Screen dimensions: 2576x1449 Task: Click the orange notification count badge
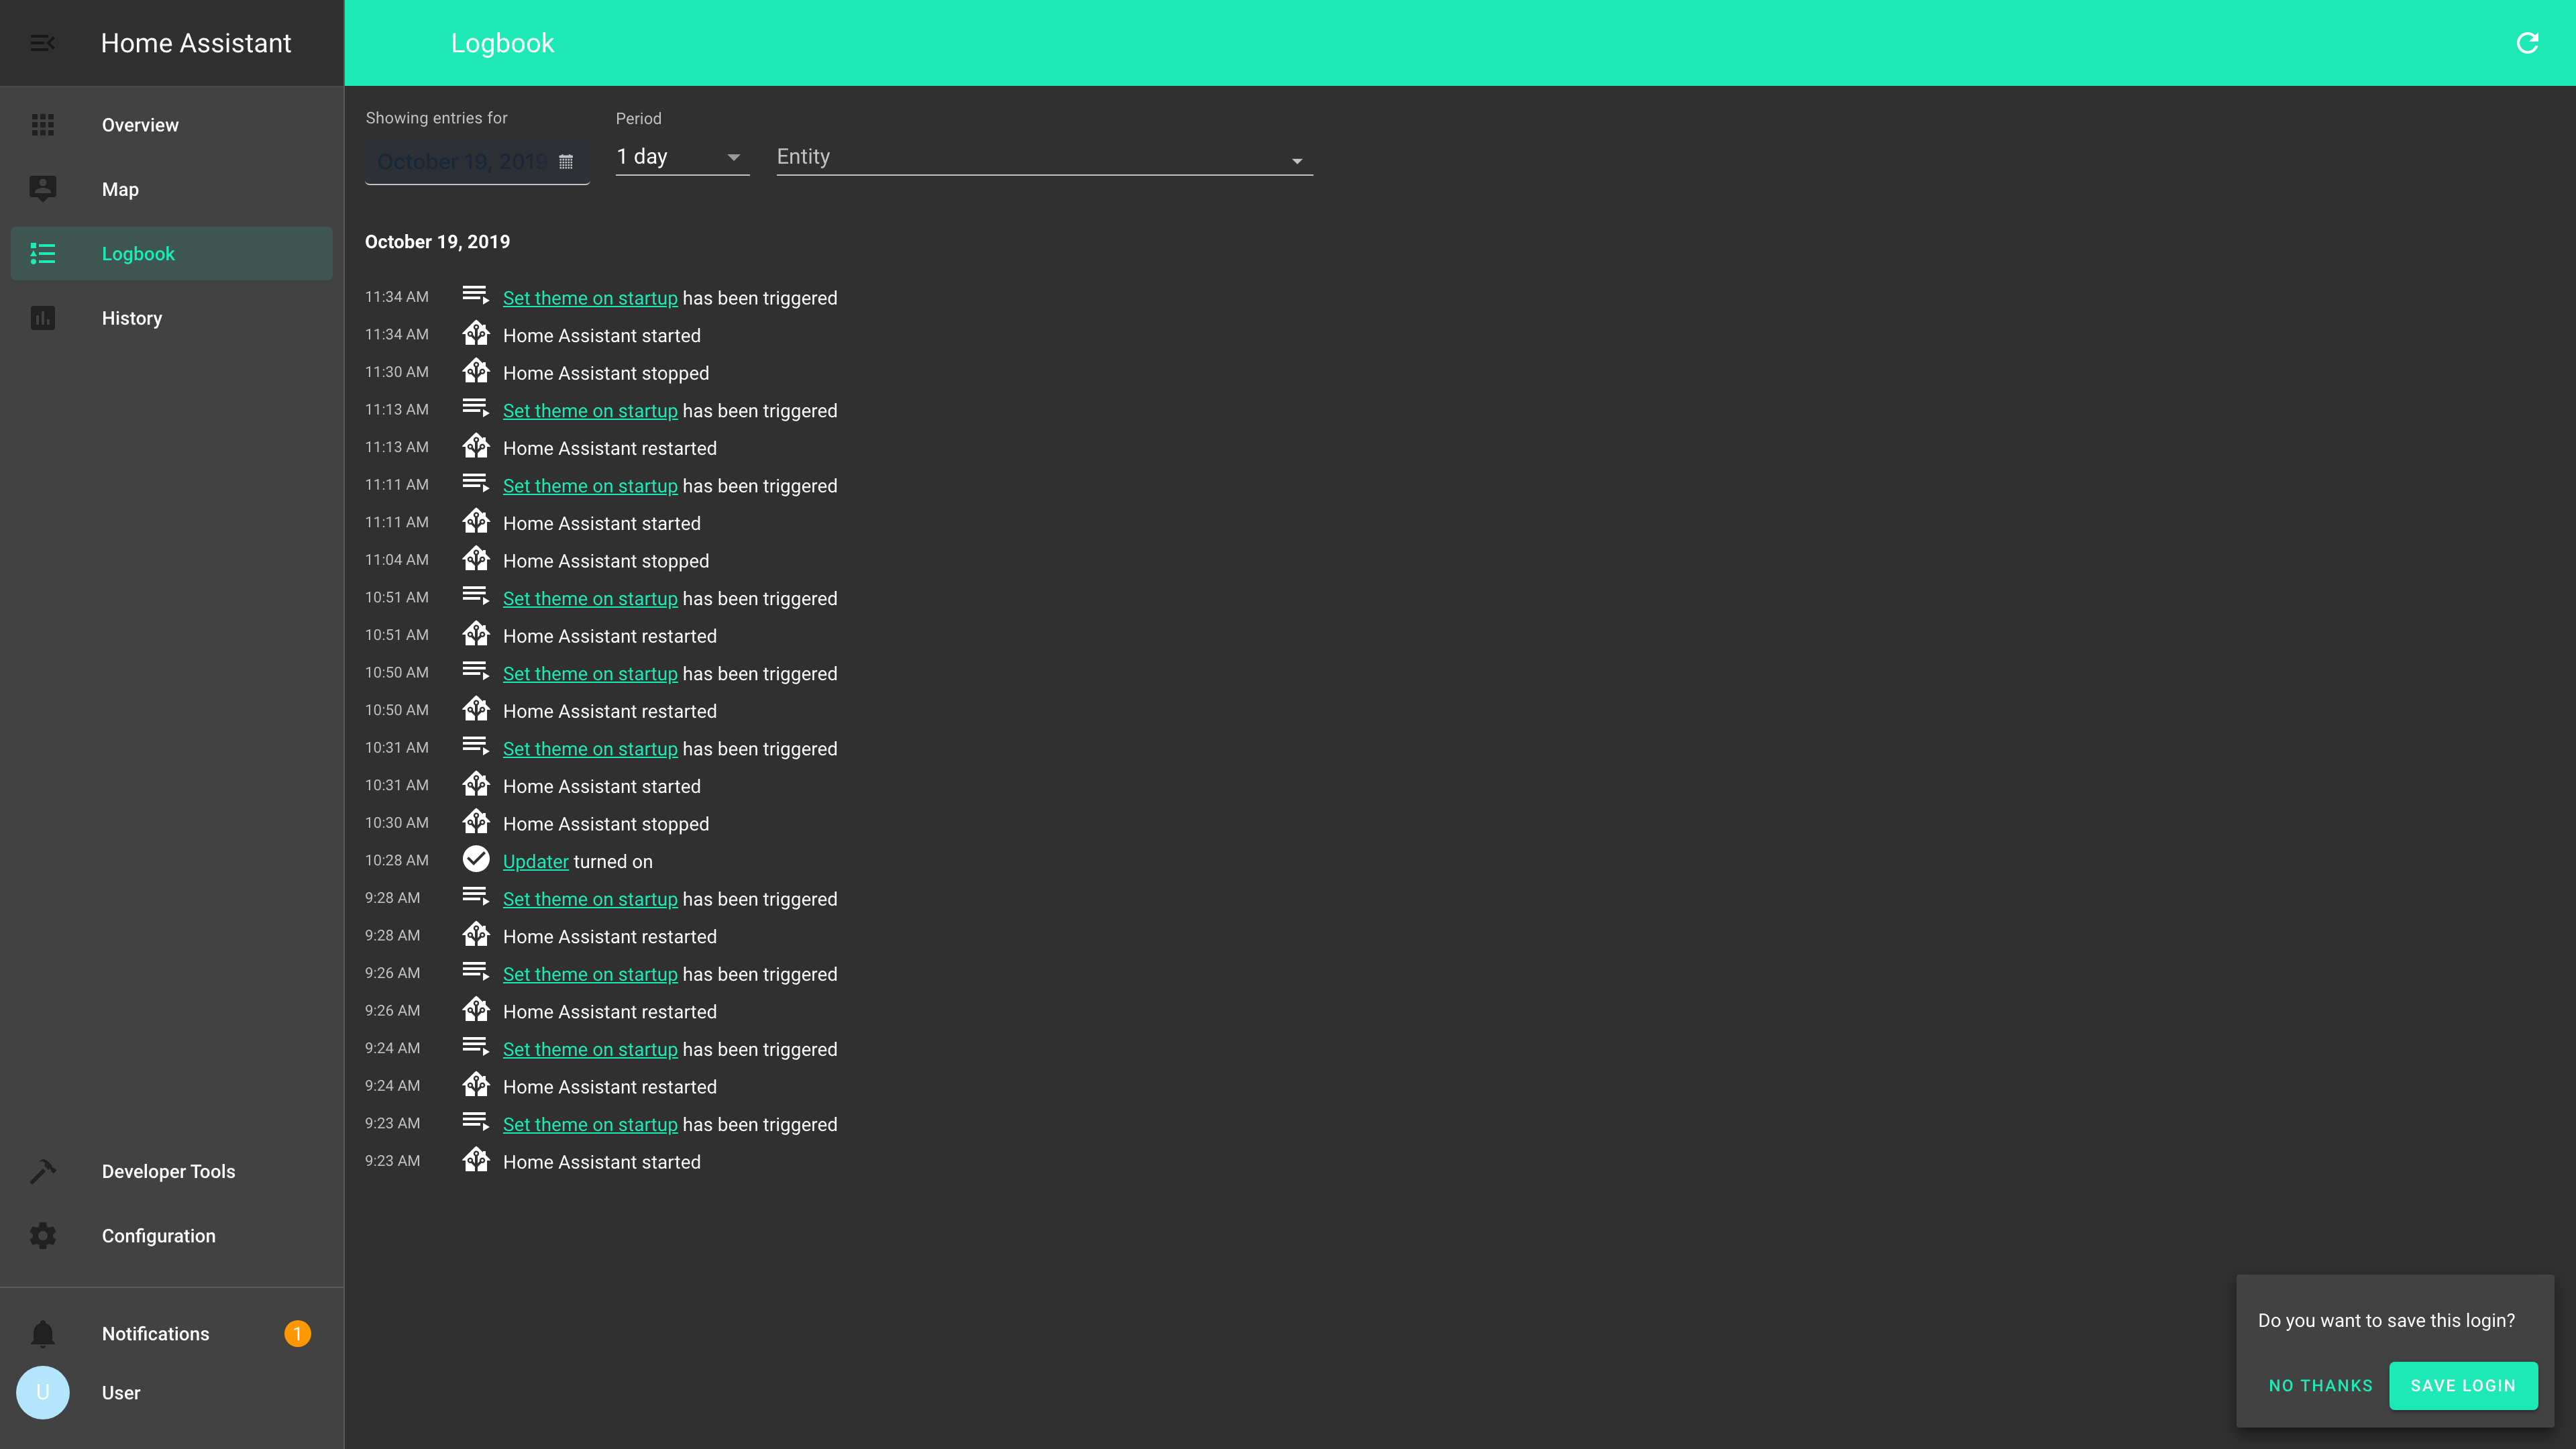[297, 1334]
